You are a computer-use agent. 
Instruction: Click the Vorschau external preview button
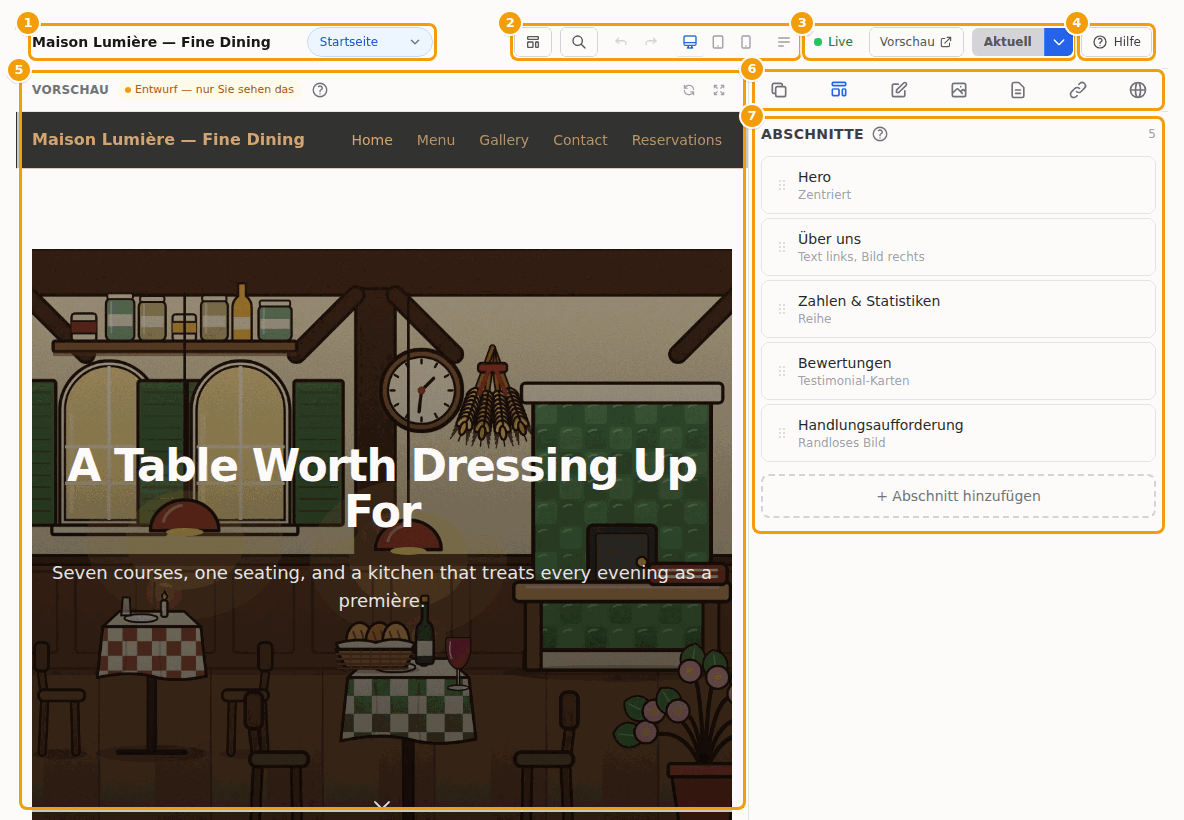point(916,42)
